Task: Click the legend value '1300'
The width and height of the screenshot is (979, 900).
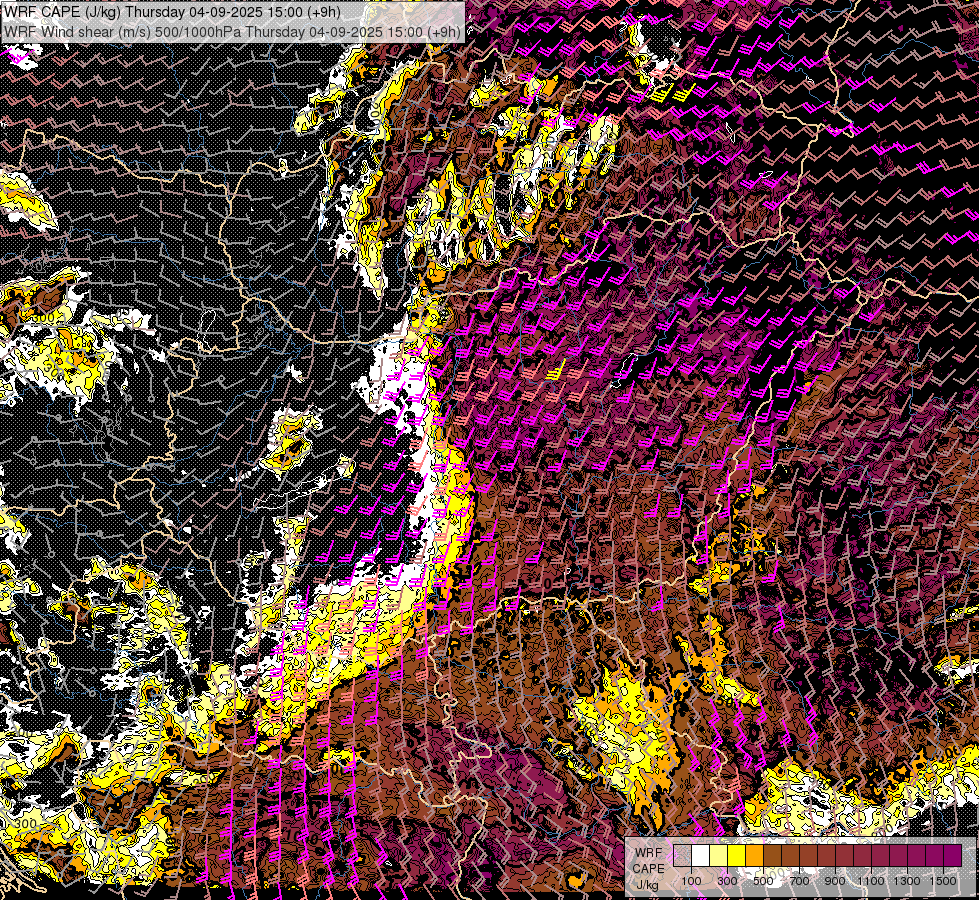Action: tap(907, 881)
